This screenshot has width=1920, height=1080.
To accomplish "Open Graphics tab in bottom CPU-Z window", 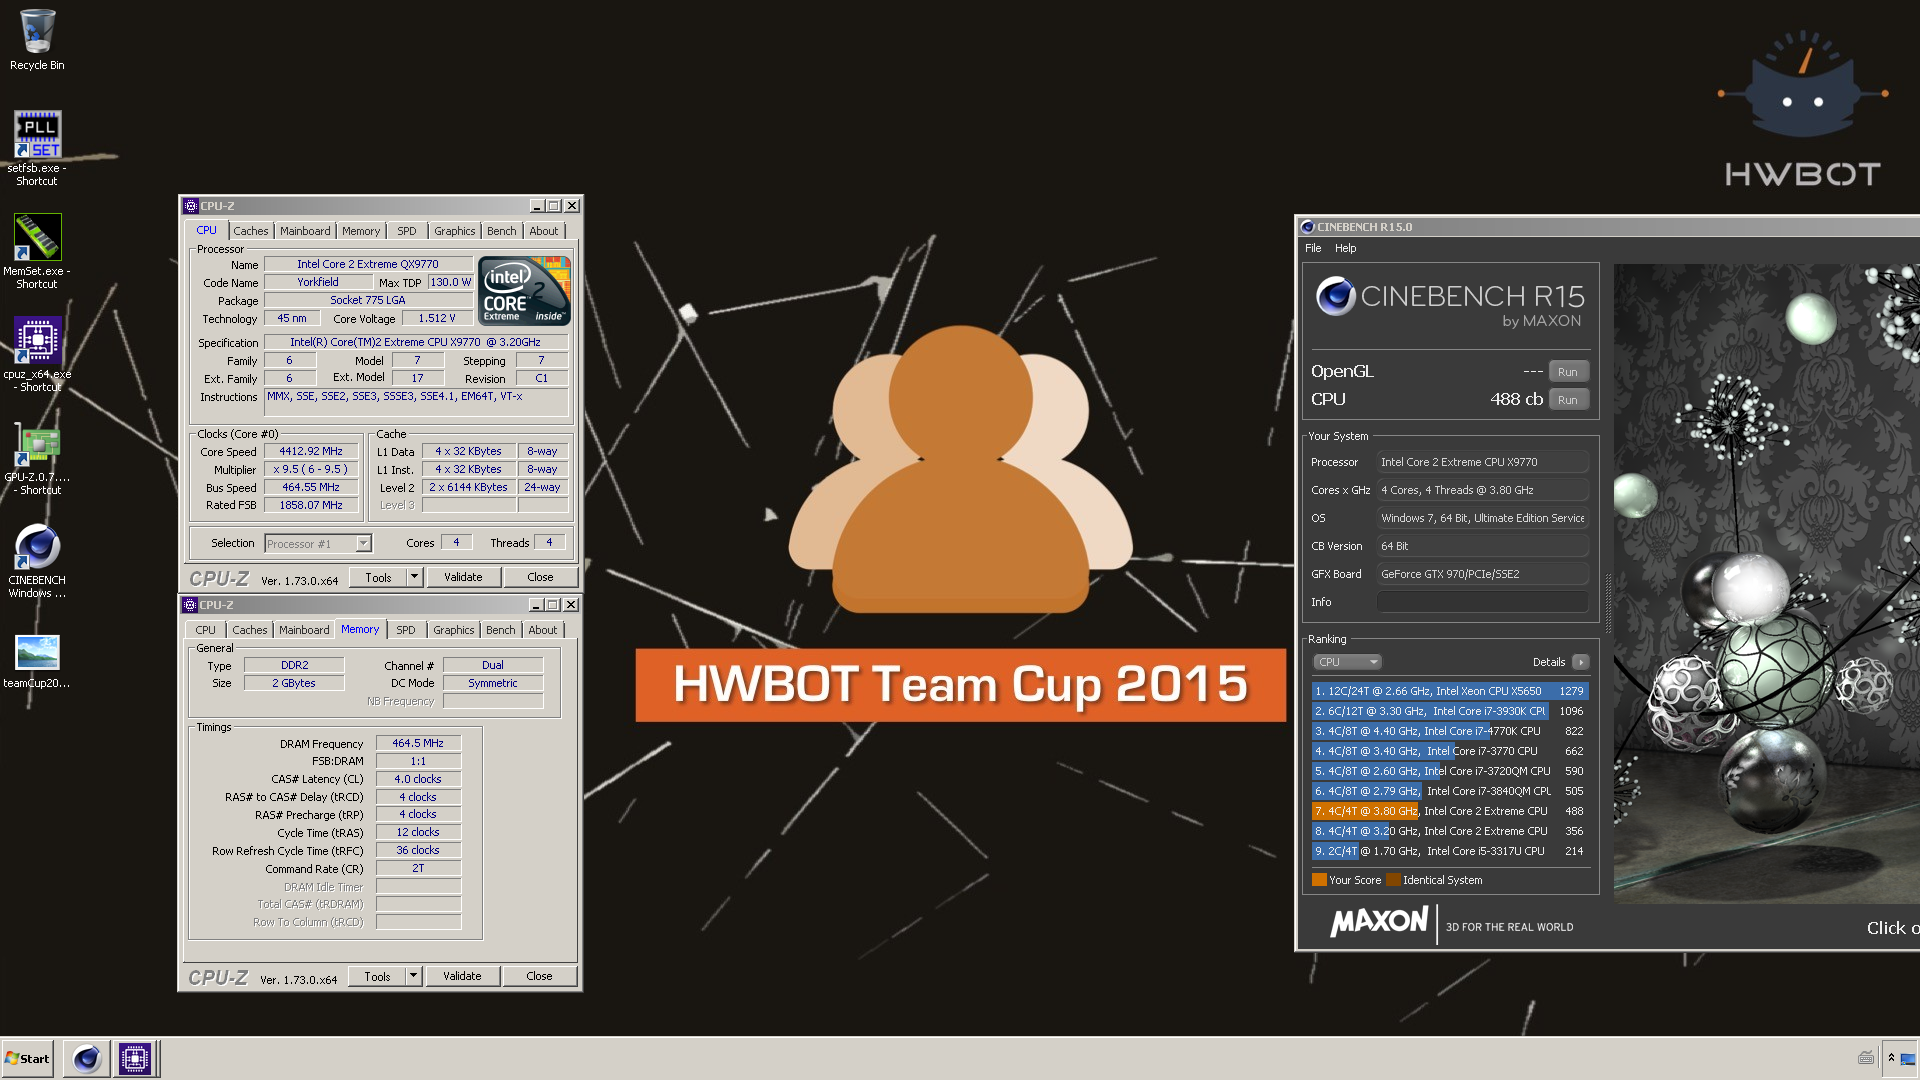I will tap(454, 630).
